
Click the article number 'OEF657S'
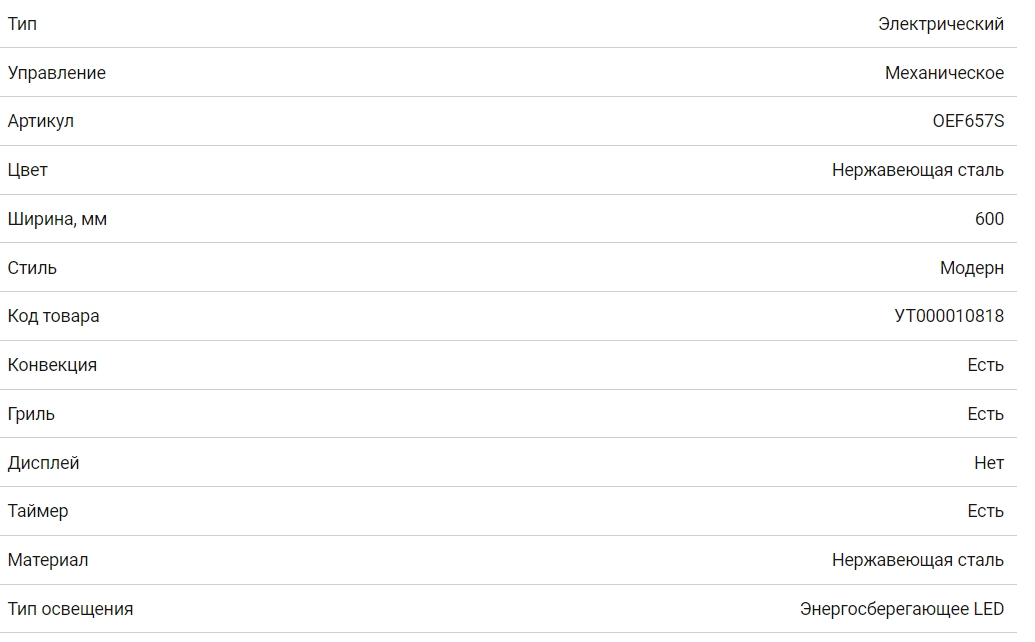pyautogui.click(x=967, y=121)
